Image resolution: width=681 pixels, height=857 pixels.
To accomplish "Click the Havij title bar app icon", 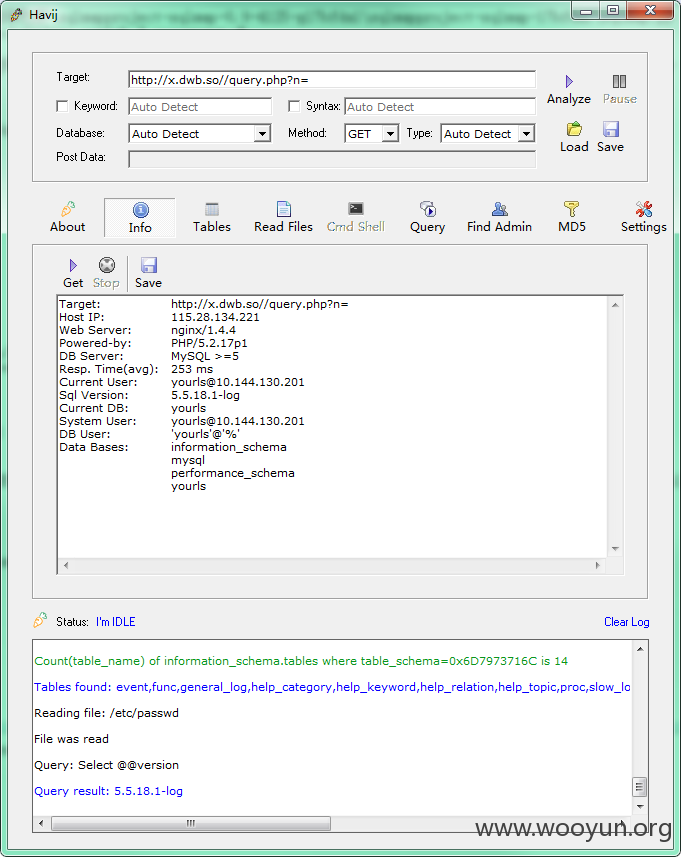I will coord(16,15).
